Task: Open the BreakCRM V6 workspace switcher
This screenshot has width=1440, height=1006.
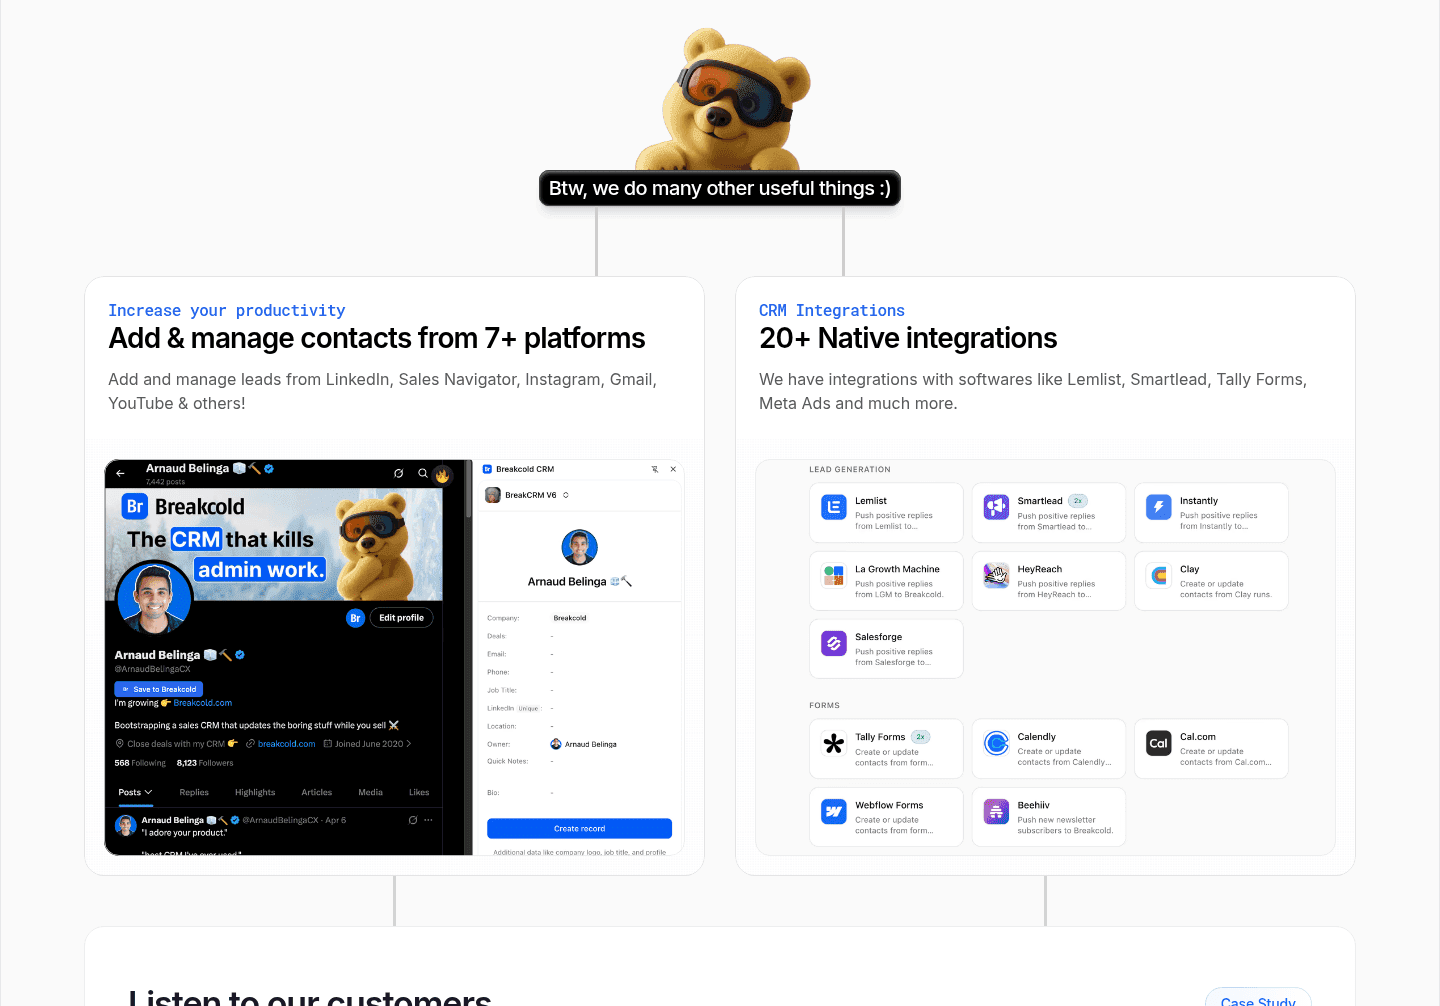Action: (x=528, y=495)
